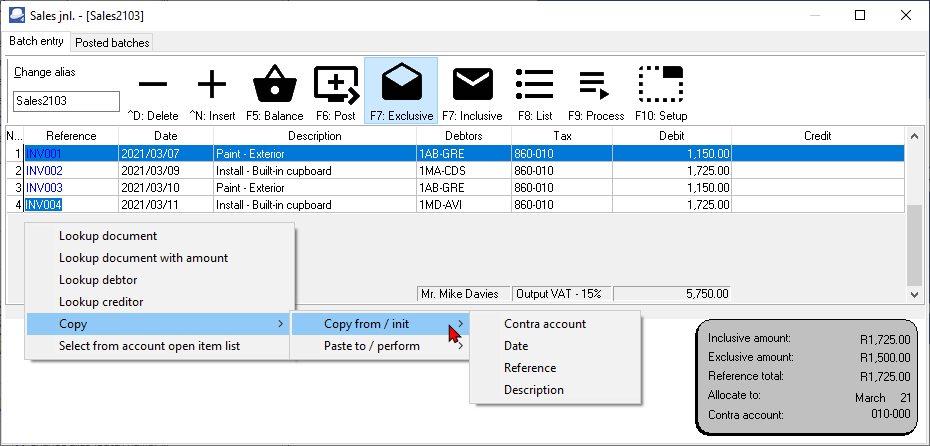Expand Paste to / perform submenu
The height and width of the screenshot is (446, 930).
click(380, 346)
